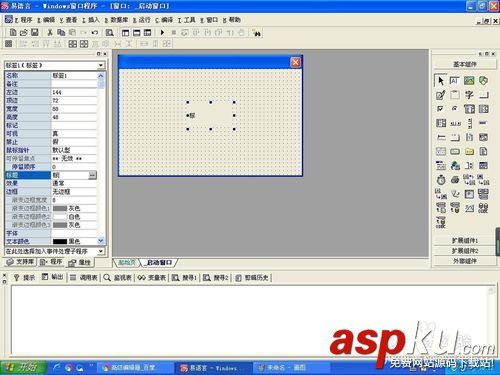Select the radio button component icon
Viewport: 500px width, 375px height.
[454, 109]
